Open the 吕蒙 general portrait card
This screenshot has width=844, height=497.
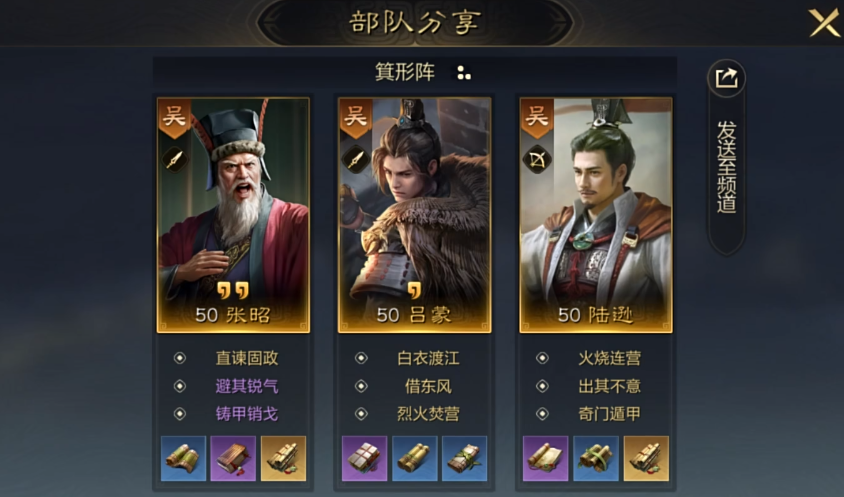[414, 215]
